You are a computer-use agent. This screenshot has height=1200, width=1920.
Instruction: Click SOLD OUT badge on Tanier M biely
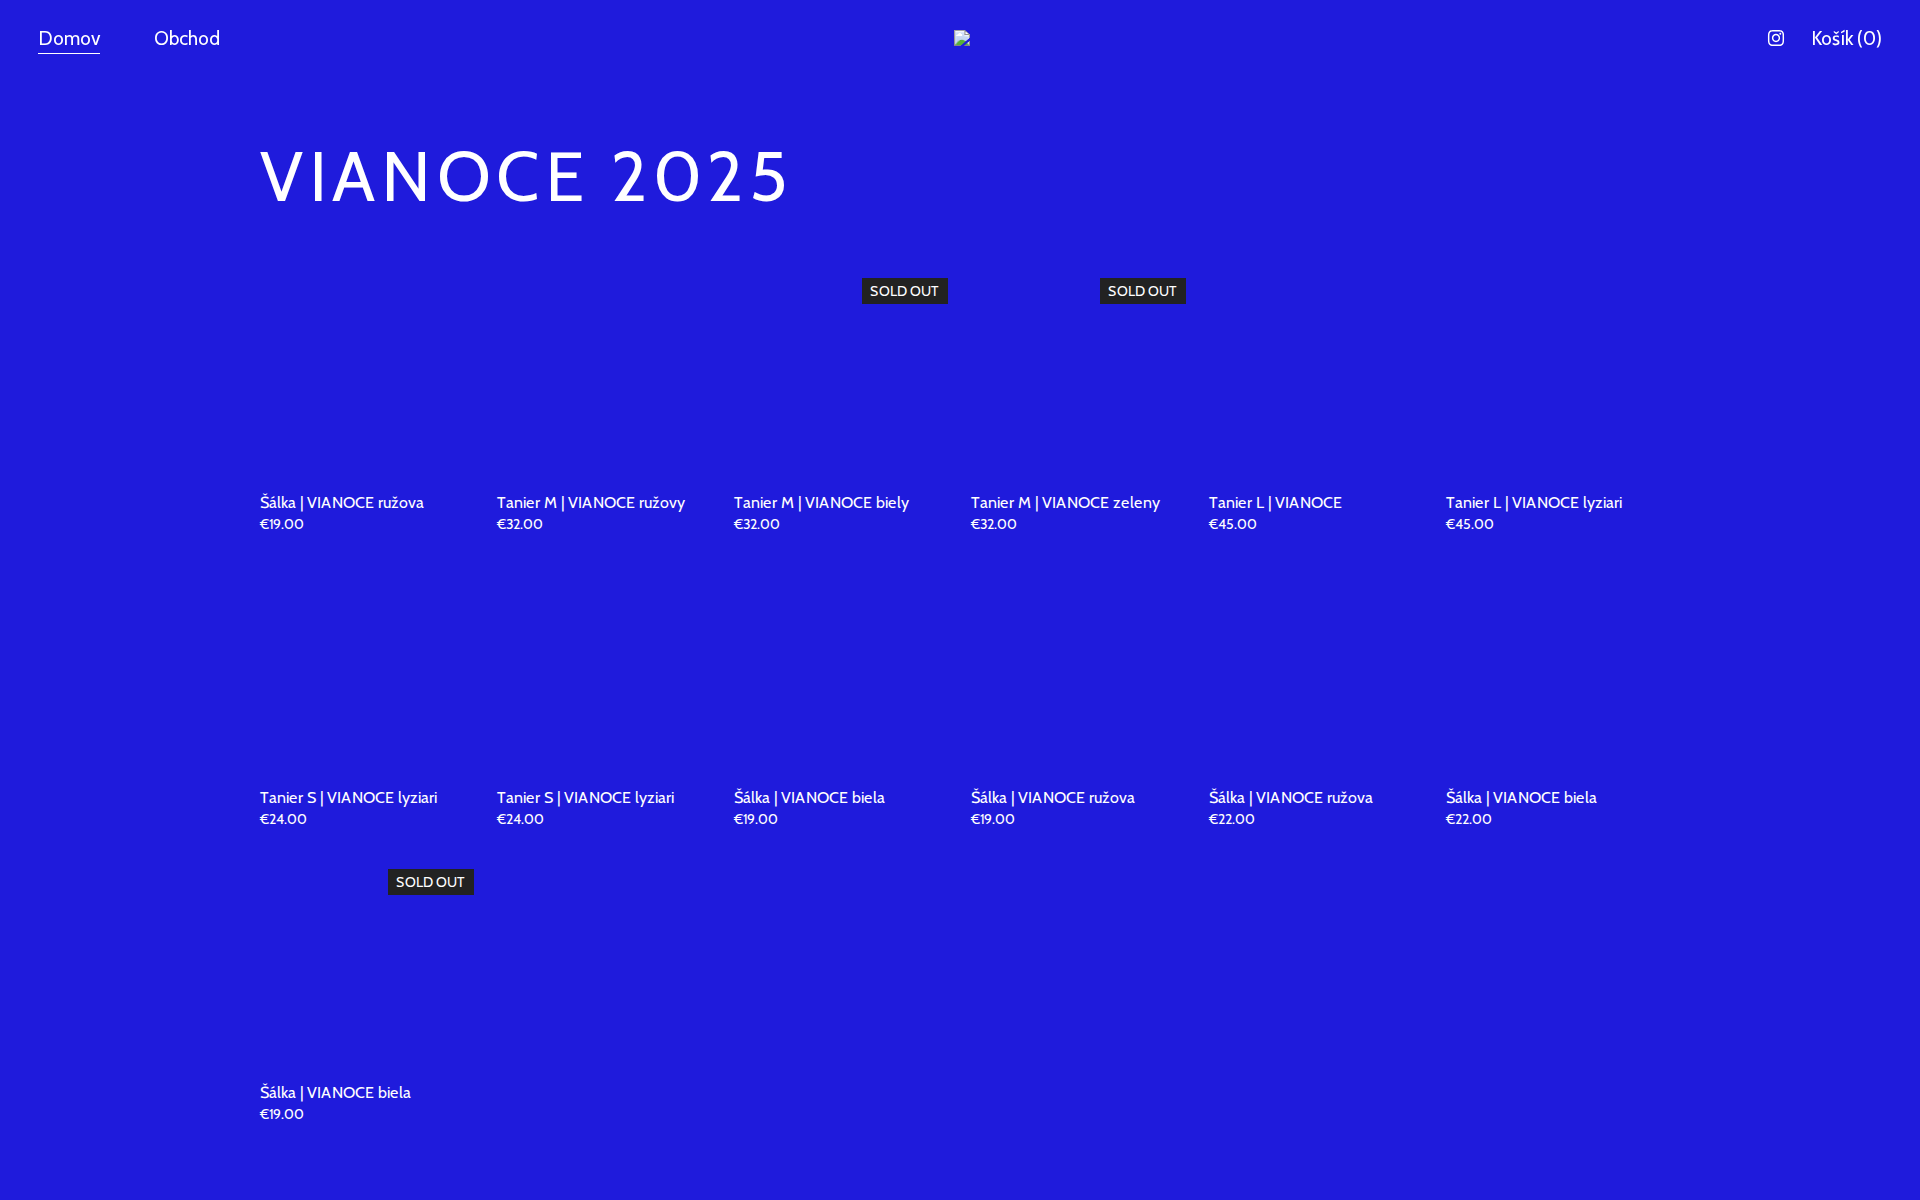pyautogui.click(x=904, y=291)
